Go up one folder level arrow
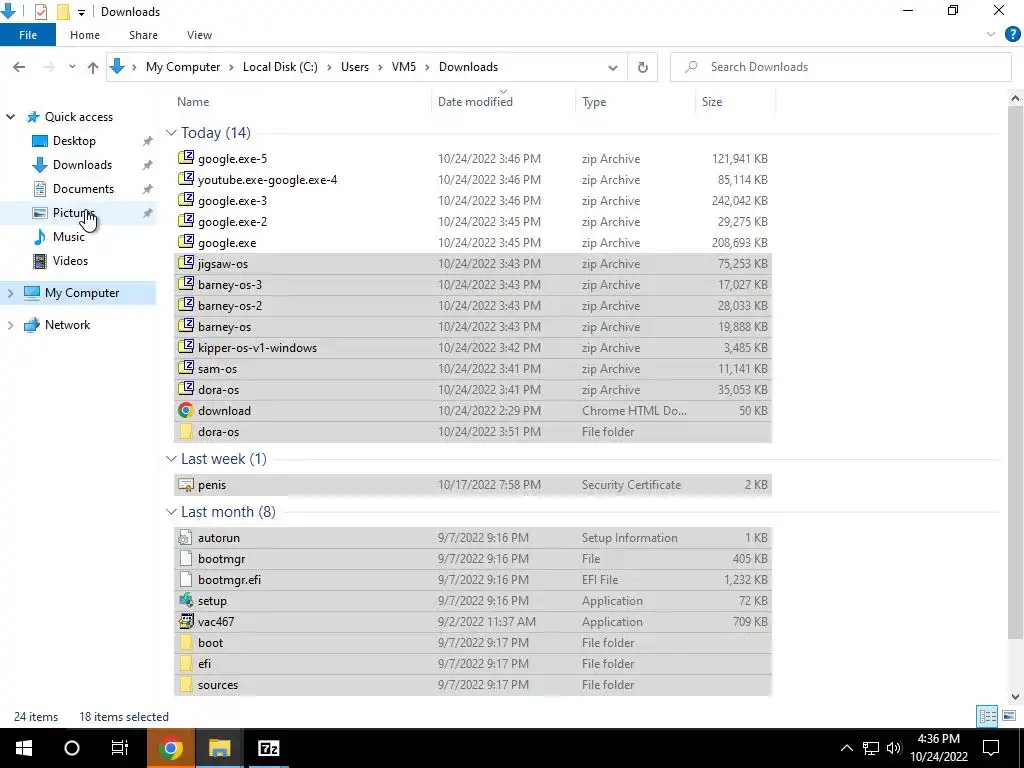The image size is (1024, 768). 93,67
